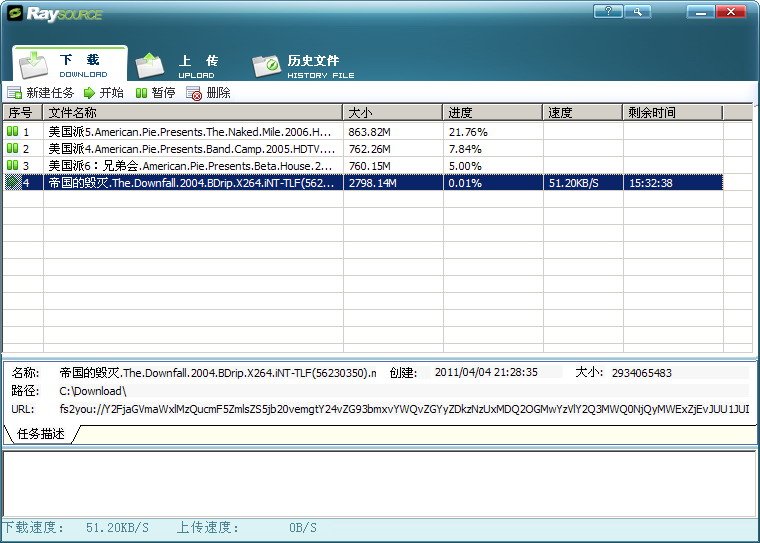This screenshot has height=543, width=760.
Task: Open the 历史文件 History File tab
Action: (x=303, y=66)
